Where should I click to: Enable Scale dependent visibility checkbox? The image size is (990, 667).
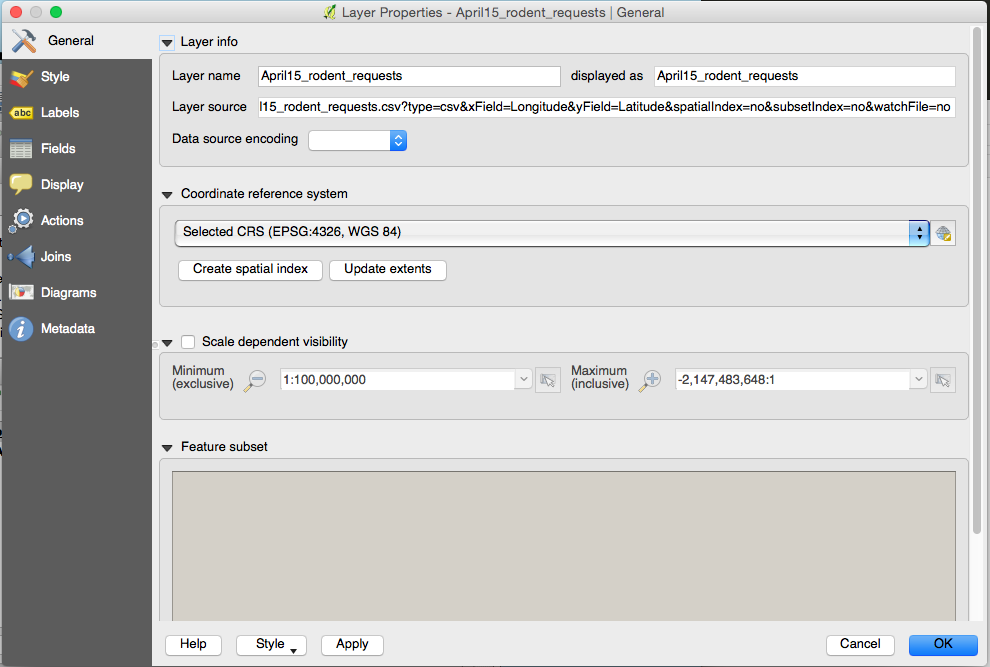pos(188,342)
